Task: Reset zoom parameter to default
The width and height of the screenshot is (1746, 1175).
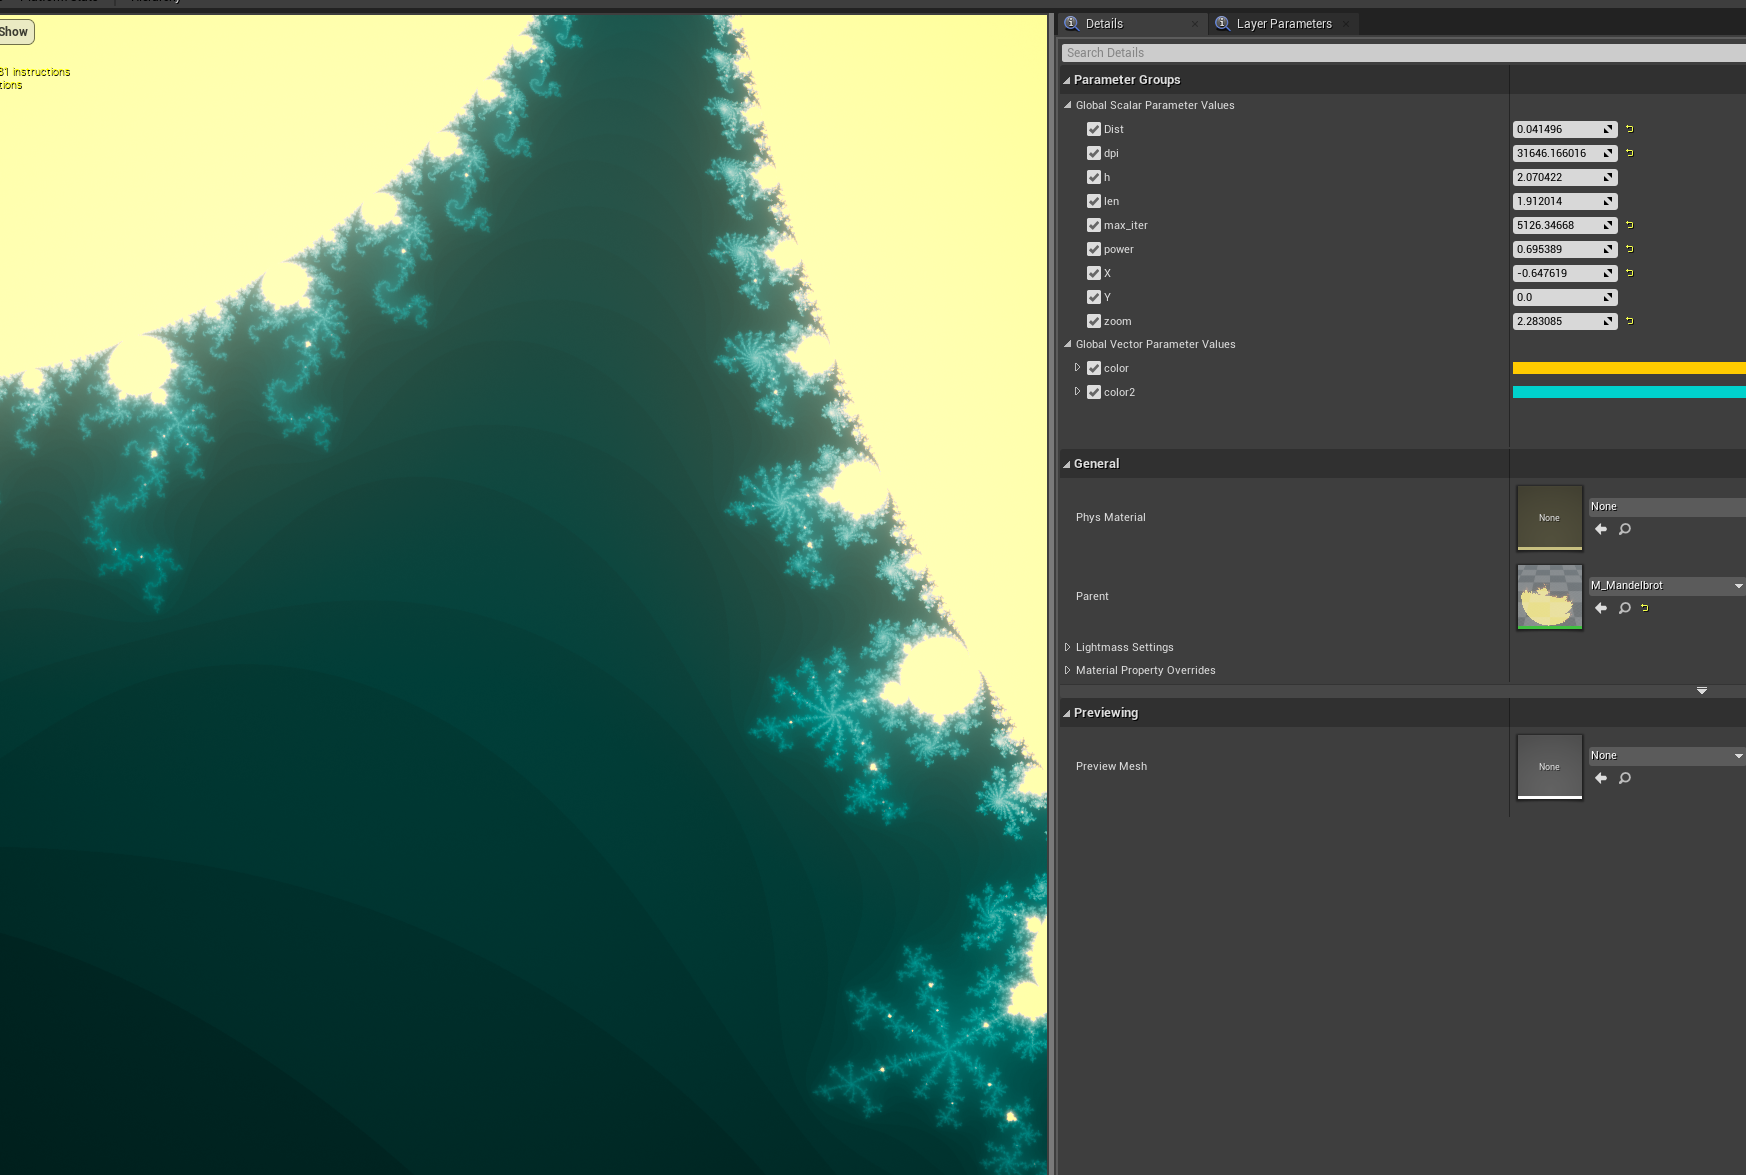Action: pyautogui.click(x=1630, y=321)
